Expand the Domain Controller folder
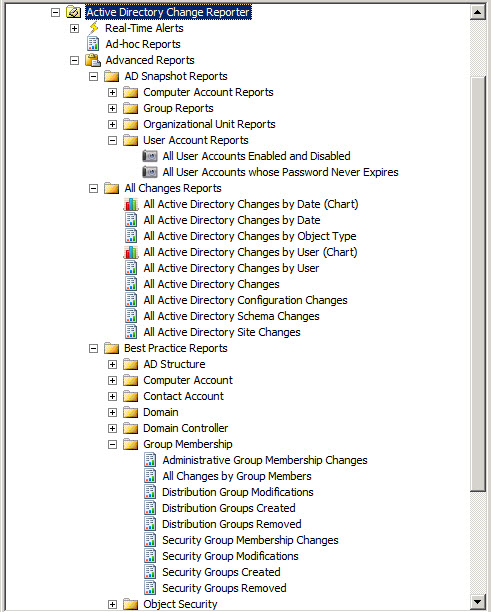This screenshot has width=491, height=612. pos(112,429)
